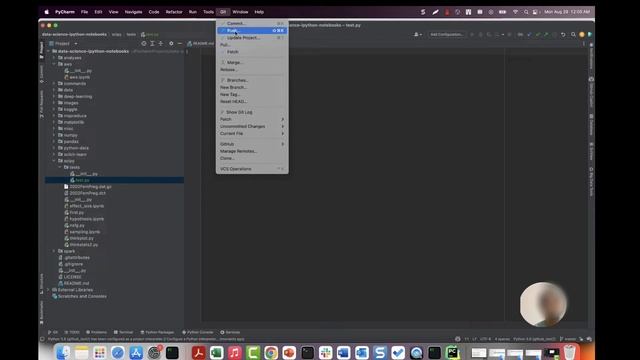
Task: Click the expand all icon in Project panel
Action: click(x=152, y=43)
